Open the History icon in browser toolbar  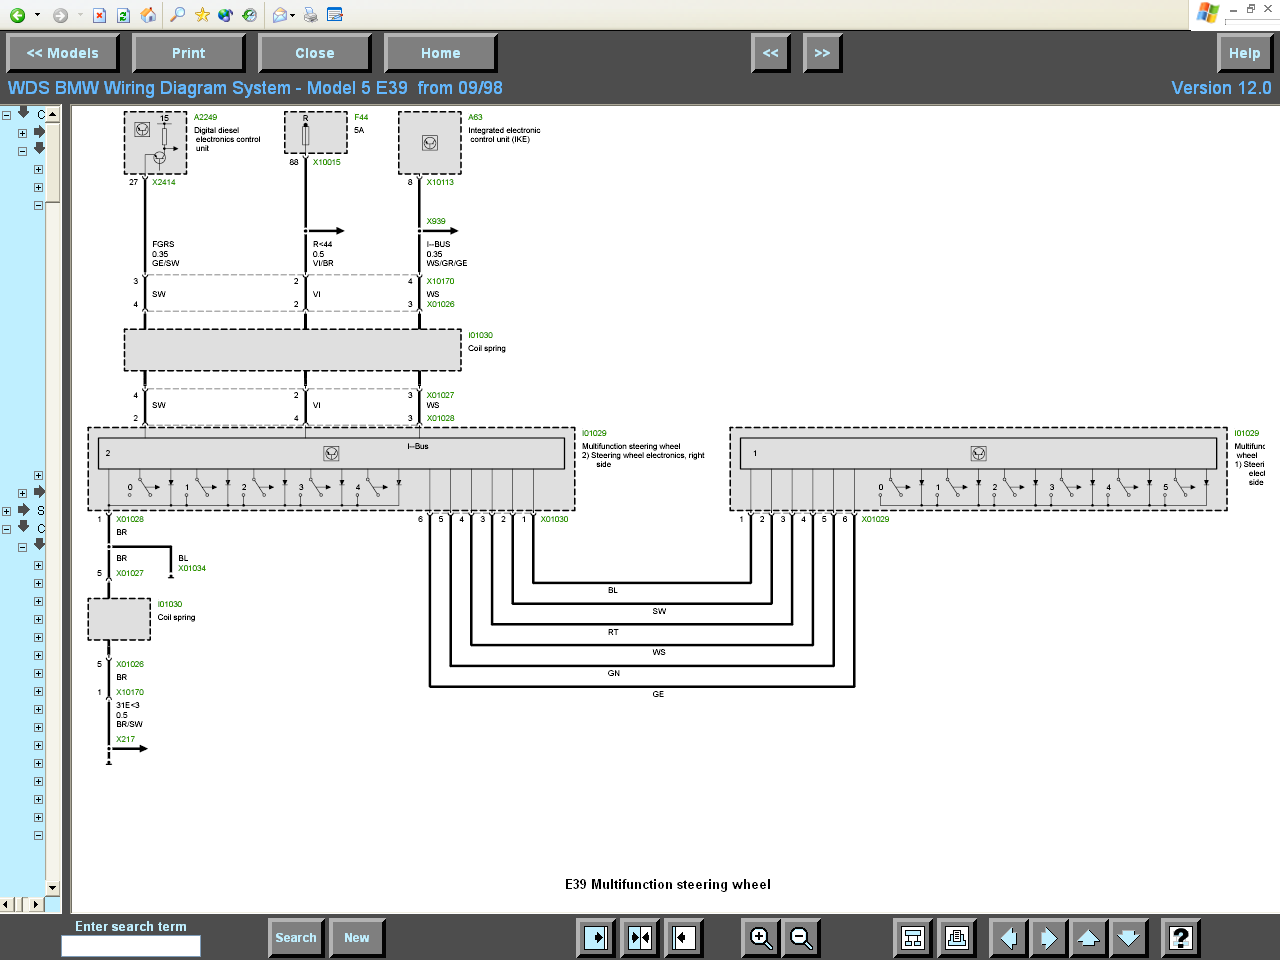coord(250,14)
